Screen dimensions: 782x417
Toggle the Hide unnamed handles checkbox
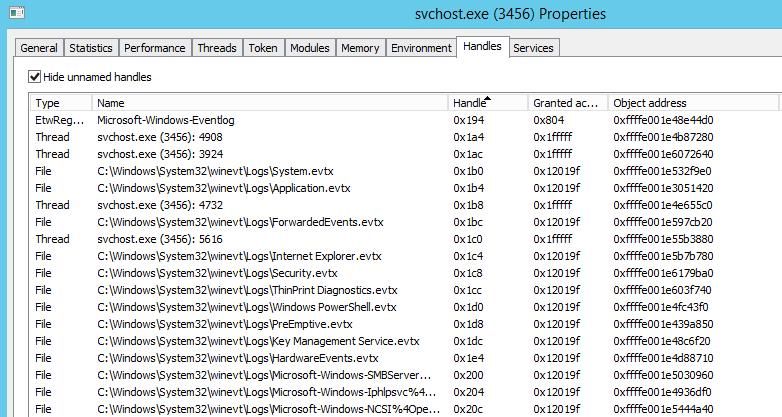pyautogui.click(x=34, y=77)
